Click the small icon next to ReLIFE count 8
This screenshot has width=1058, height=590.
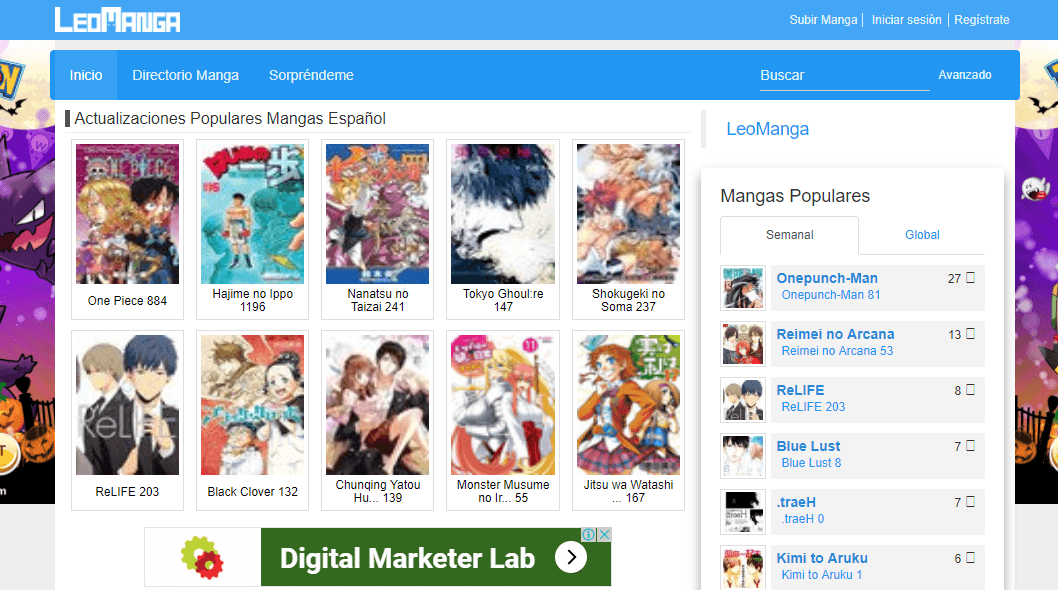click(970, 390)
